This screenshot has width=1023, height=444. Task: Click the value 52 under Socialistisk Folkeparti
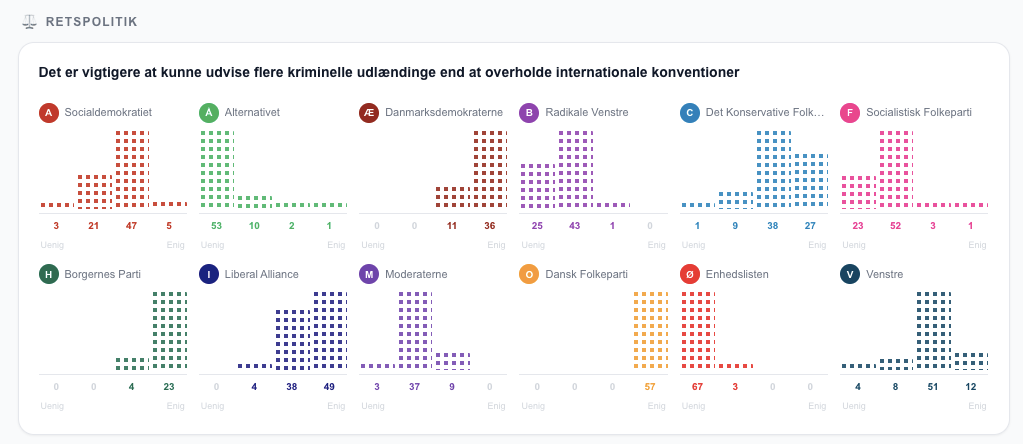[896, 226]
